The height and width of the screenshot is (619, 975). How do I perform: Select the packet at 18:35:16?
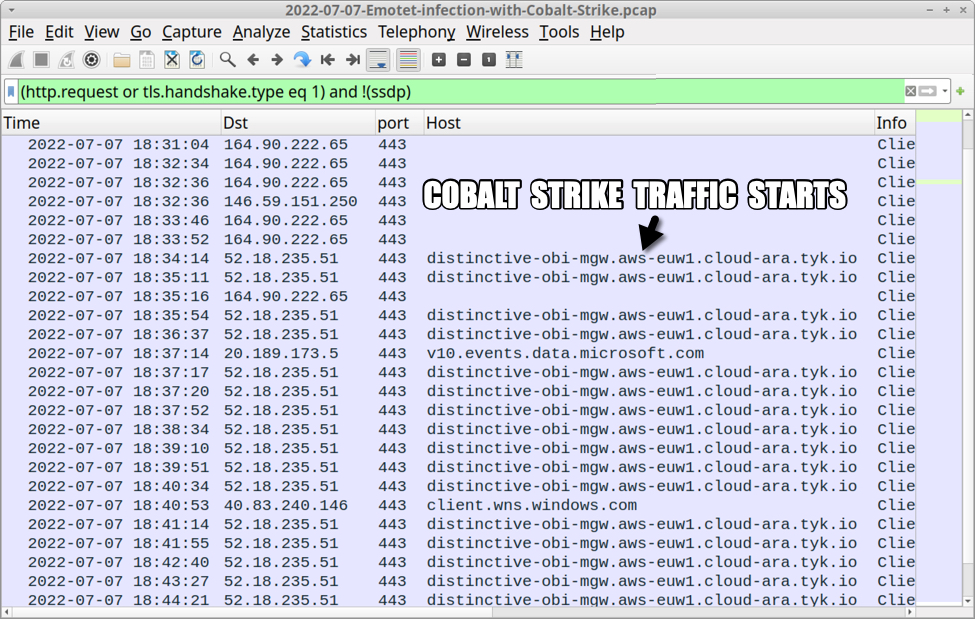458,297
